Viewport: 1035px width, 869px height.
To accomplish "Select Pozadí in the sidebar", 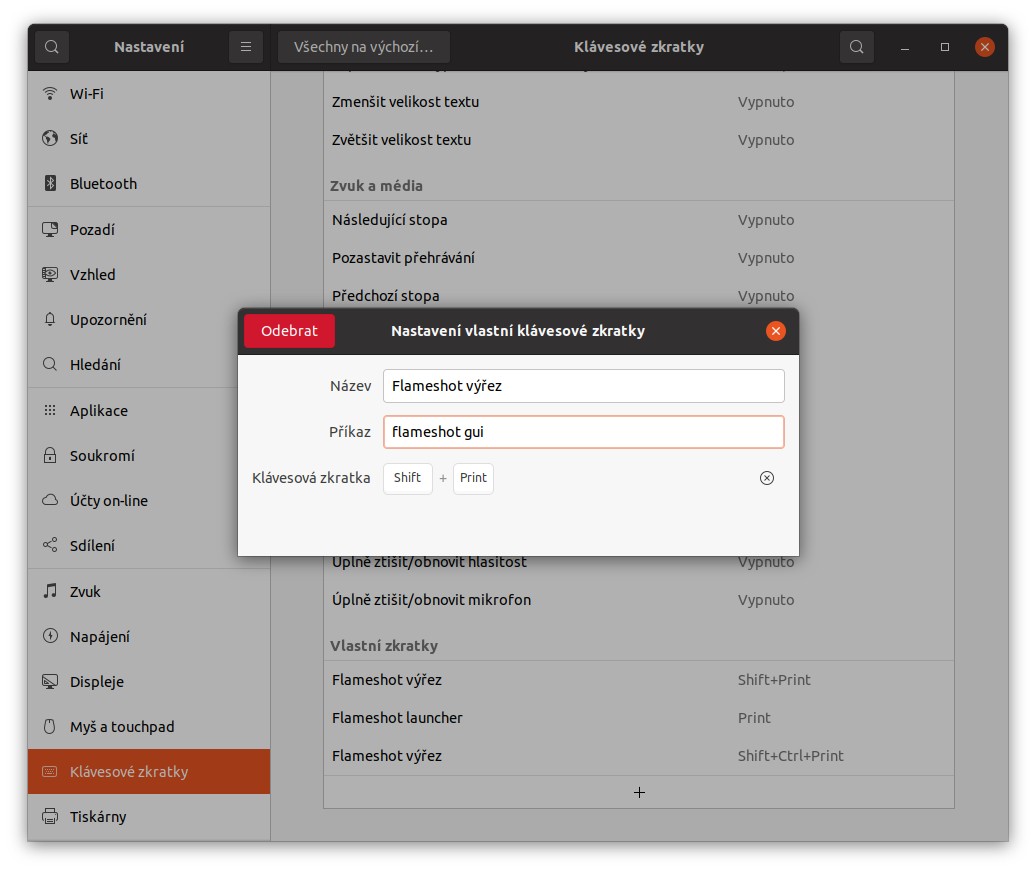I will point(149,230).
